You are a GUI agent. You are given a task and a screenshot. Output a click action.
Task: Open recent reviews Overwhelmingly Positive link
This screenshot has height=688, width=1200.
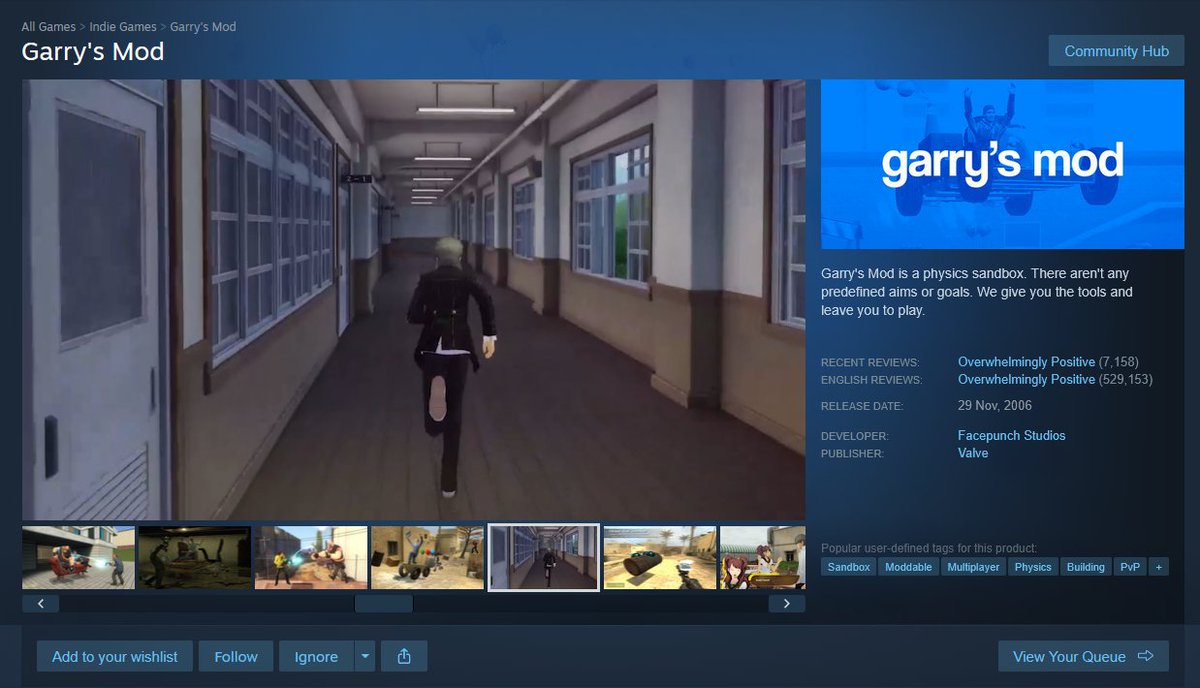(1026, 361)
